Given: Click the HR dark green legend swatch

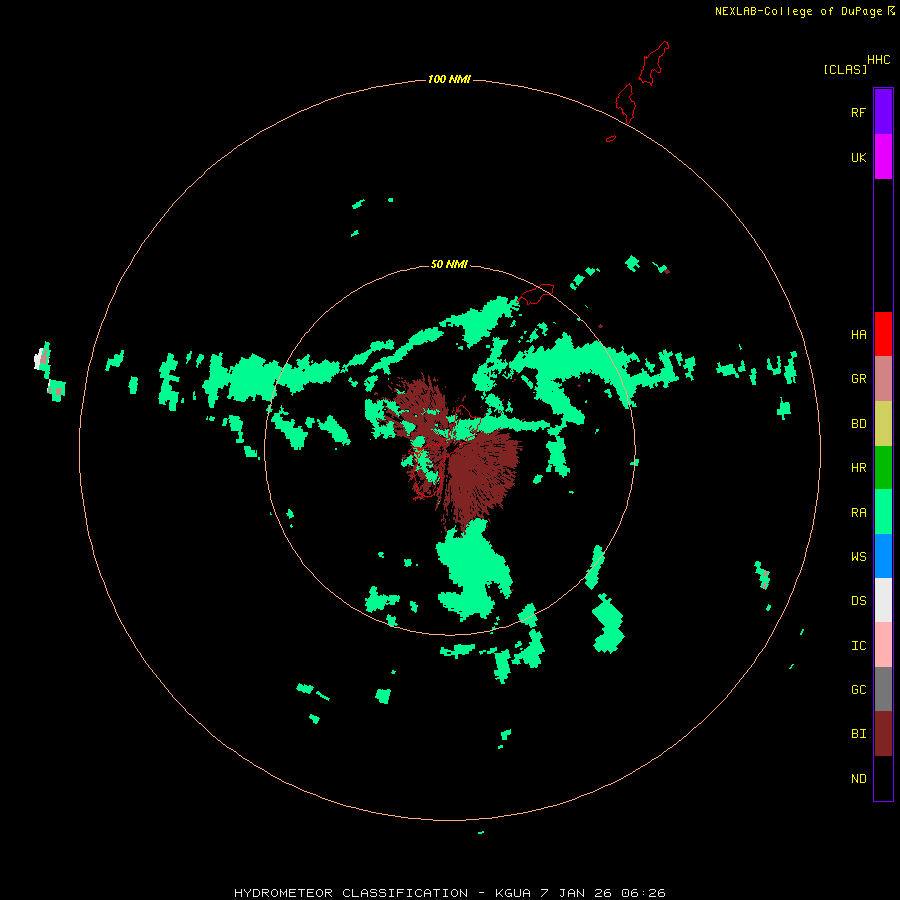Looking at the screenshot, I should [x=883, y=468].
